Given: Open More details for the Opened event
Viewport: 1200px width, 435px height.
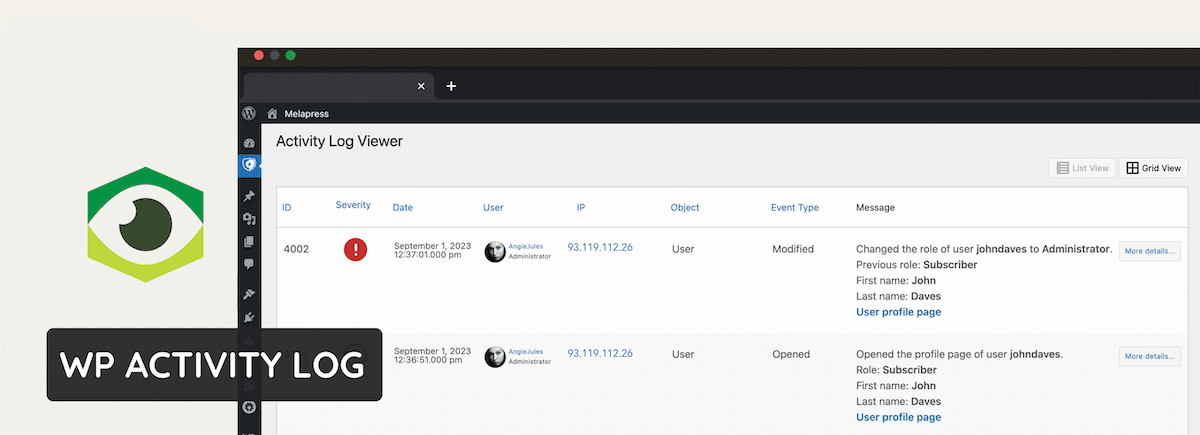Looking at the screenshot, I should (1149, 356).
